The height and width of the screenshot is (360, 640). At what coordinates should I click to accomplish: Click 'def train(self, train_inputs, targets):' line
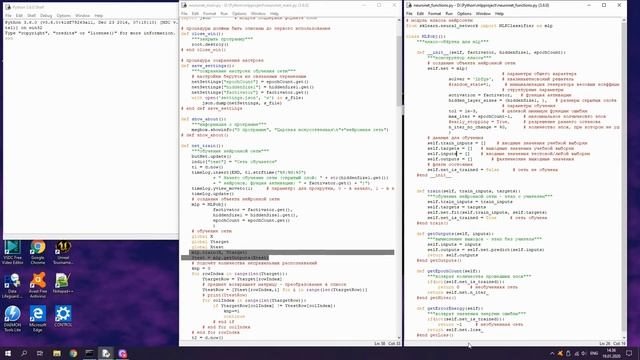(468, 191)
